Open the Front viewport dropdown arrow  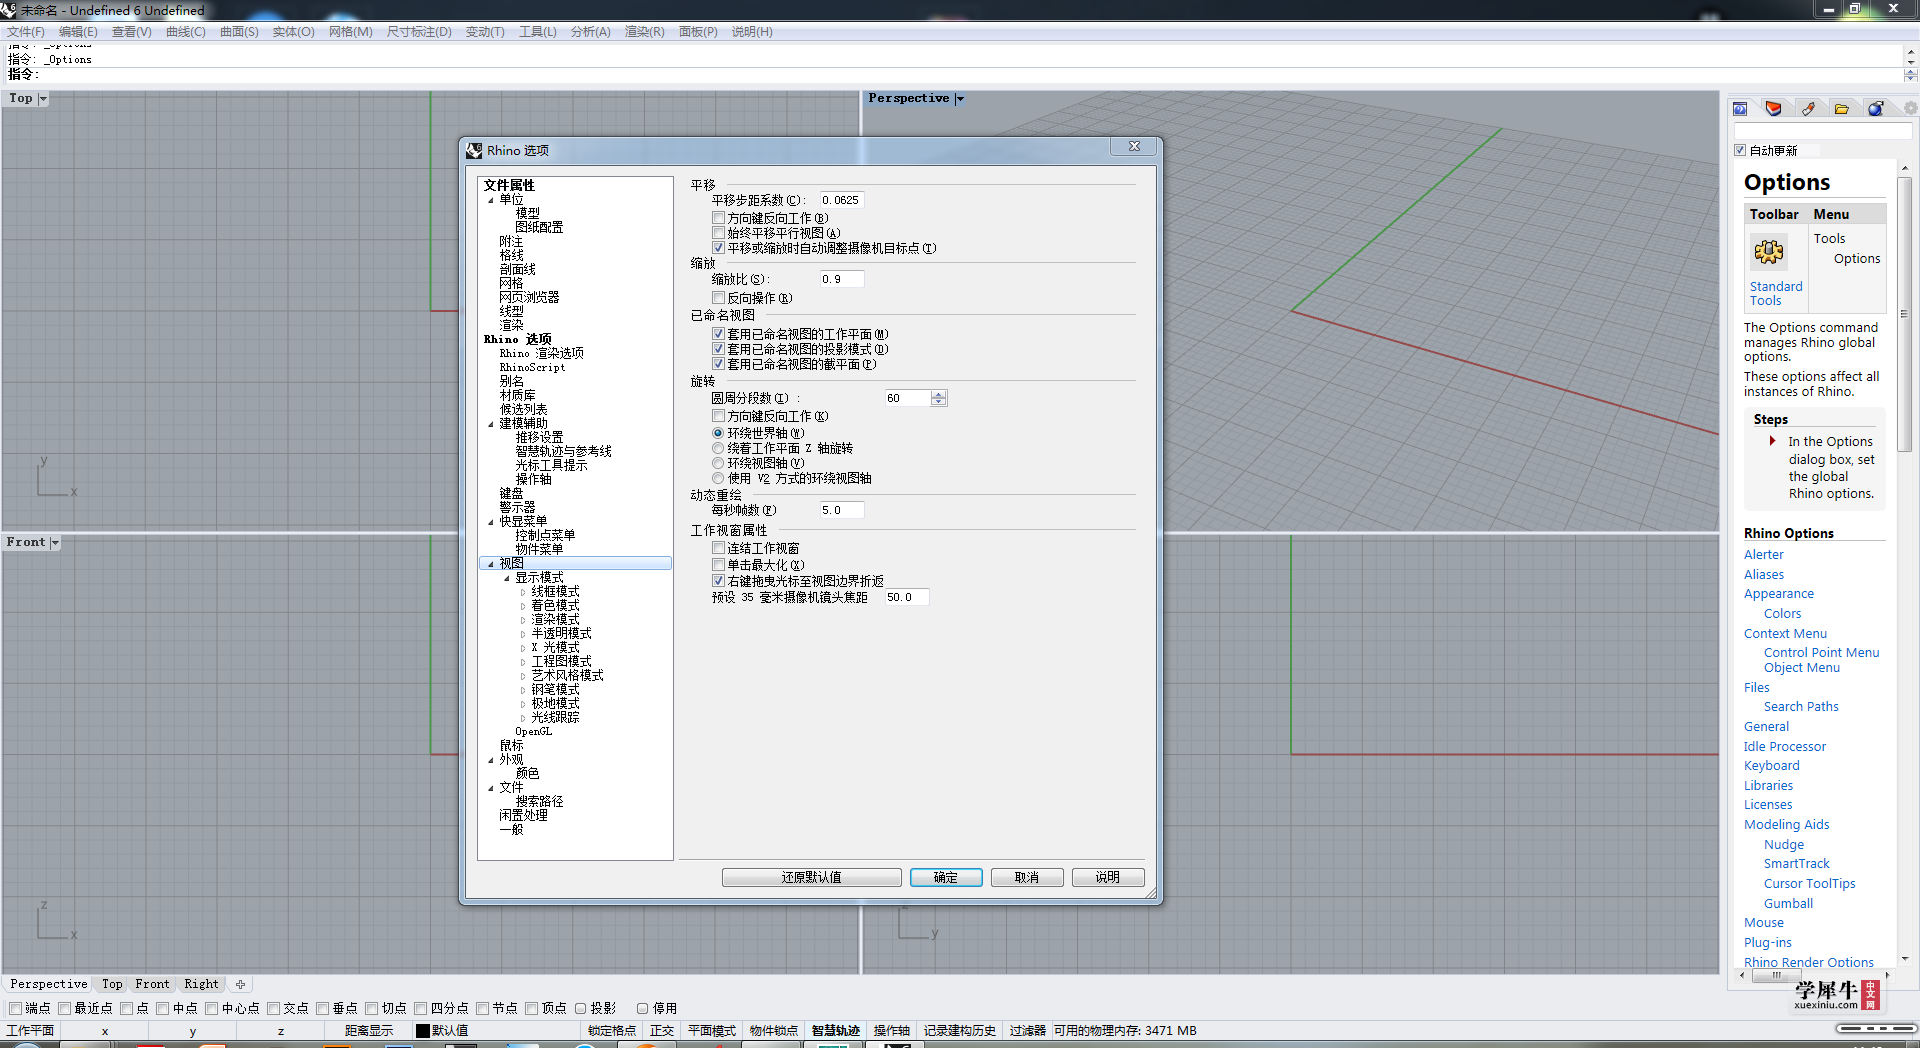point(55,542)
